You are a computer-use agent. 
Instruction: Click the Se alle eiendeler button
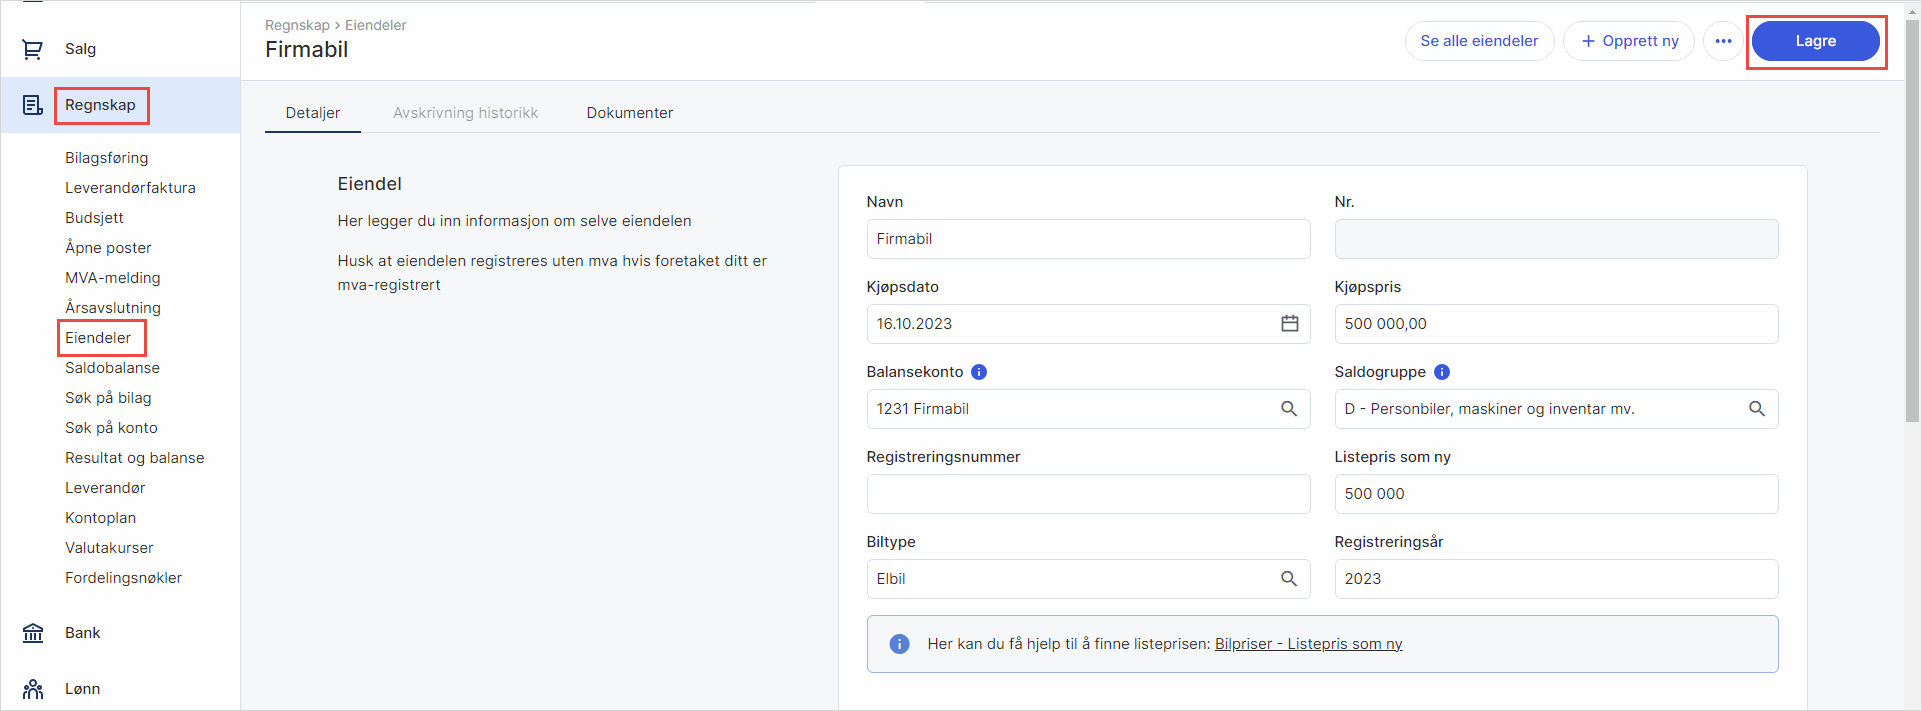click(x=1479, y=41)
